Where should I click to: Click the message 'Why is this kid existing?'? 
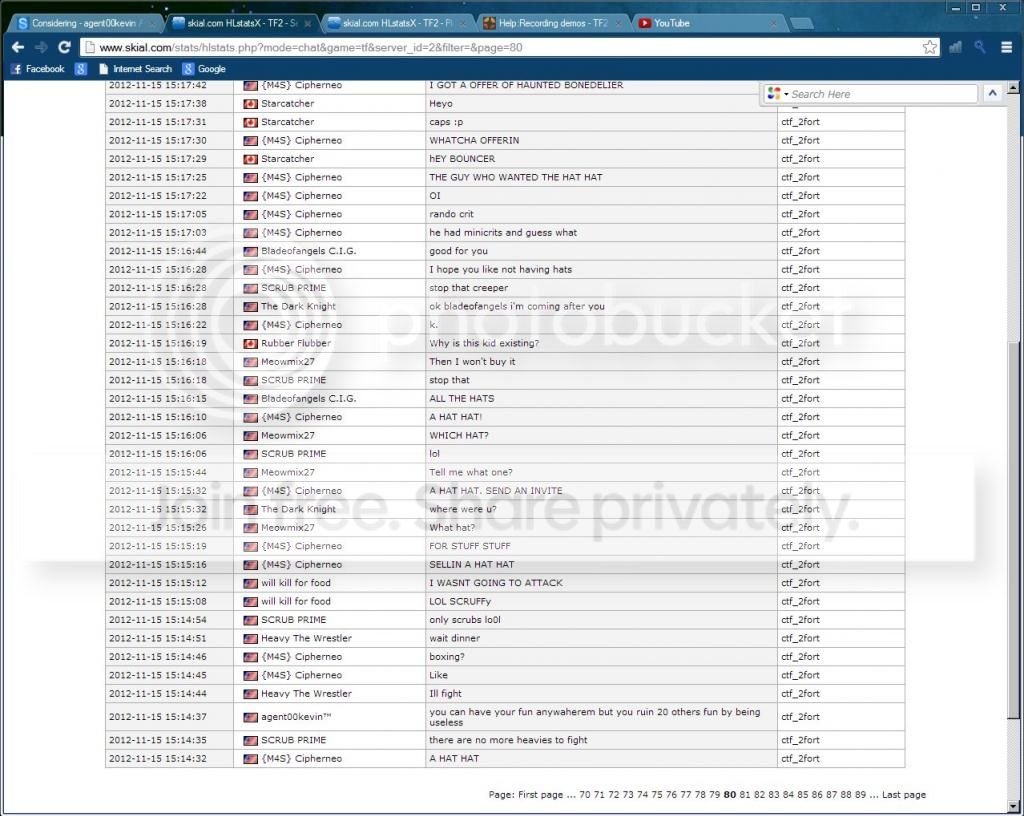click(484, 343)
